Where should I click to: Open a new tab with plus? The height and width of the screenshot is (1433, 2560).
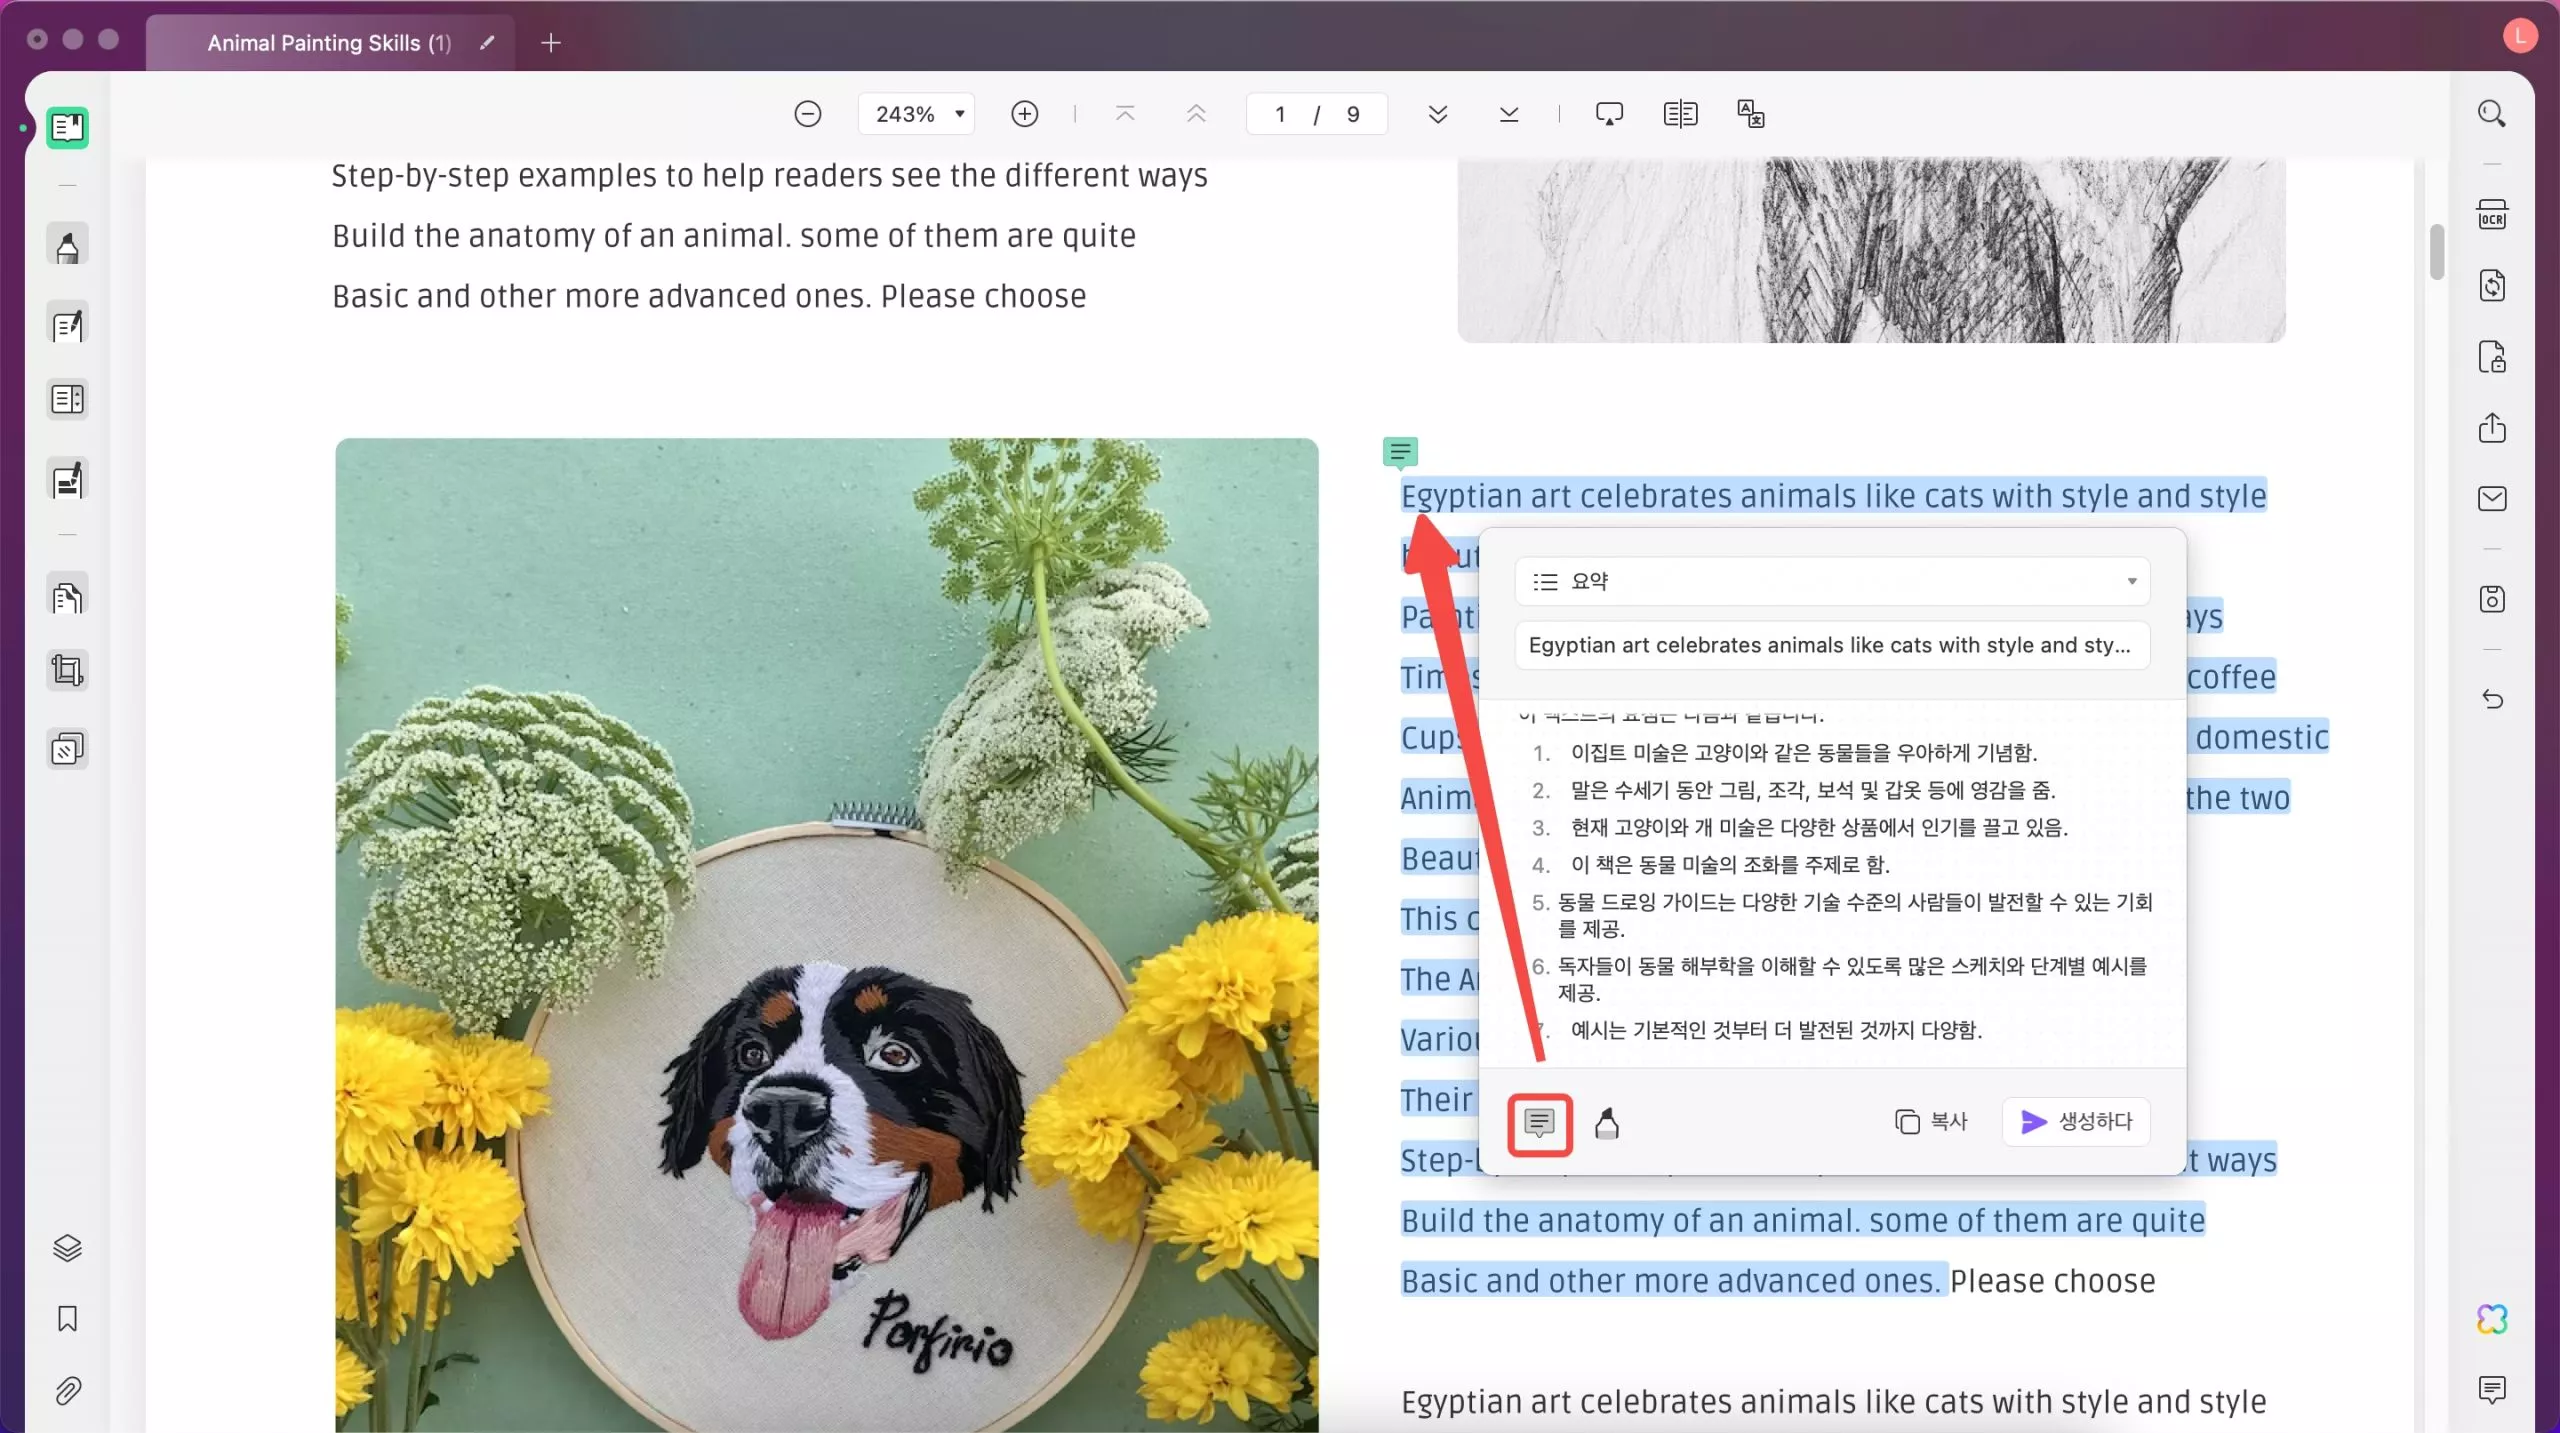click(x=551, y=43)
